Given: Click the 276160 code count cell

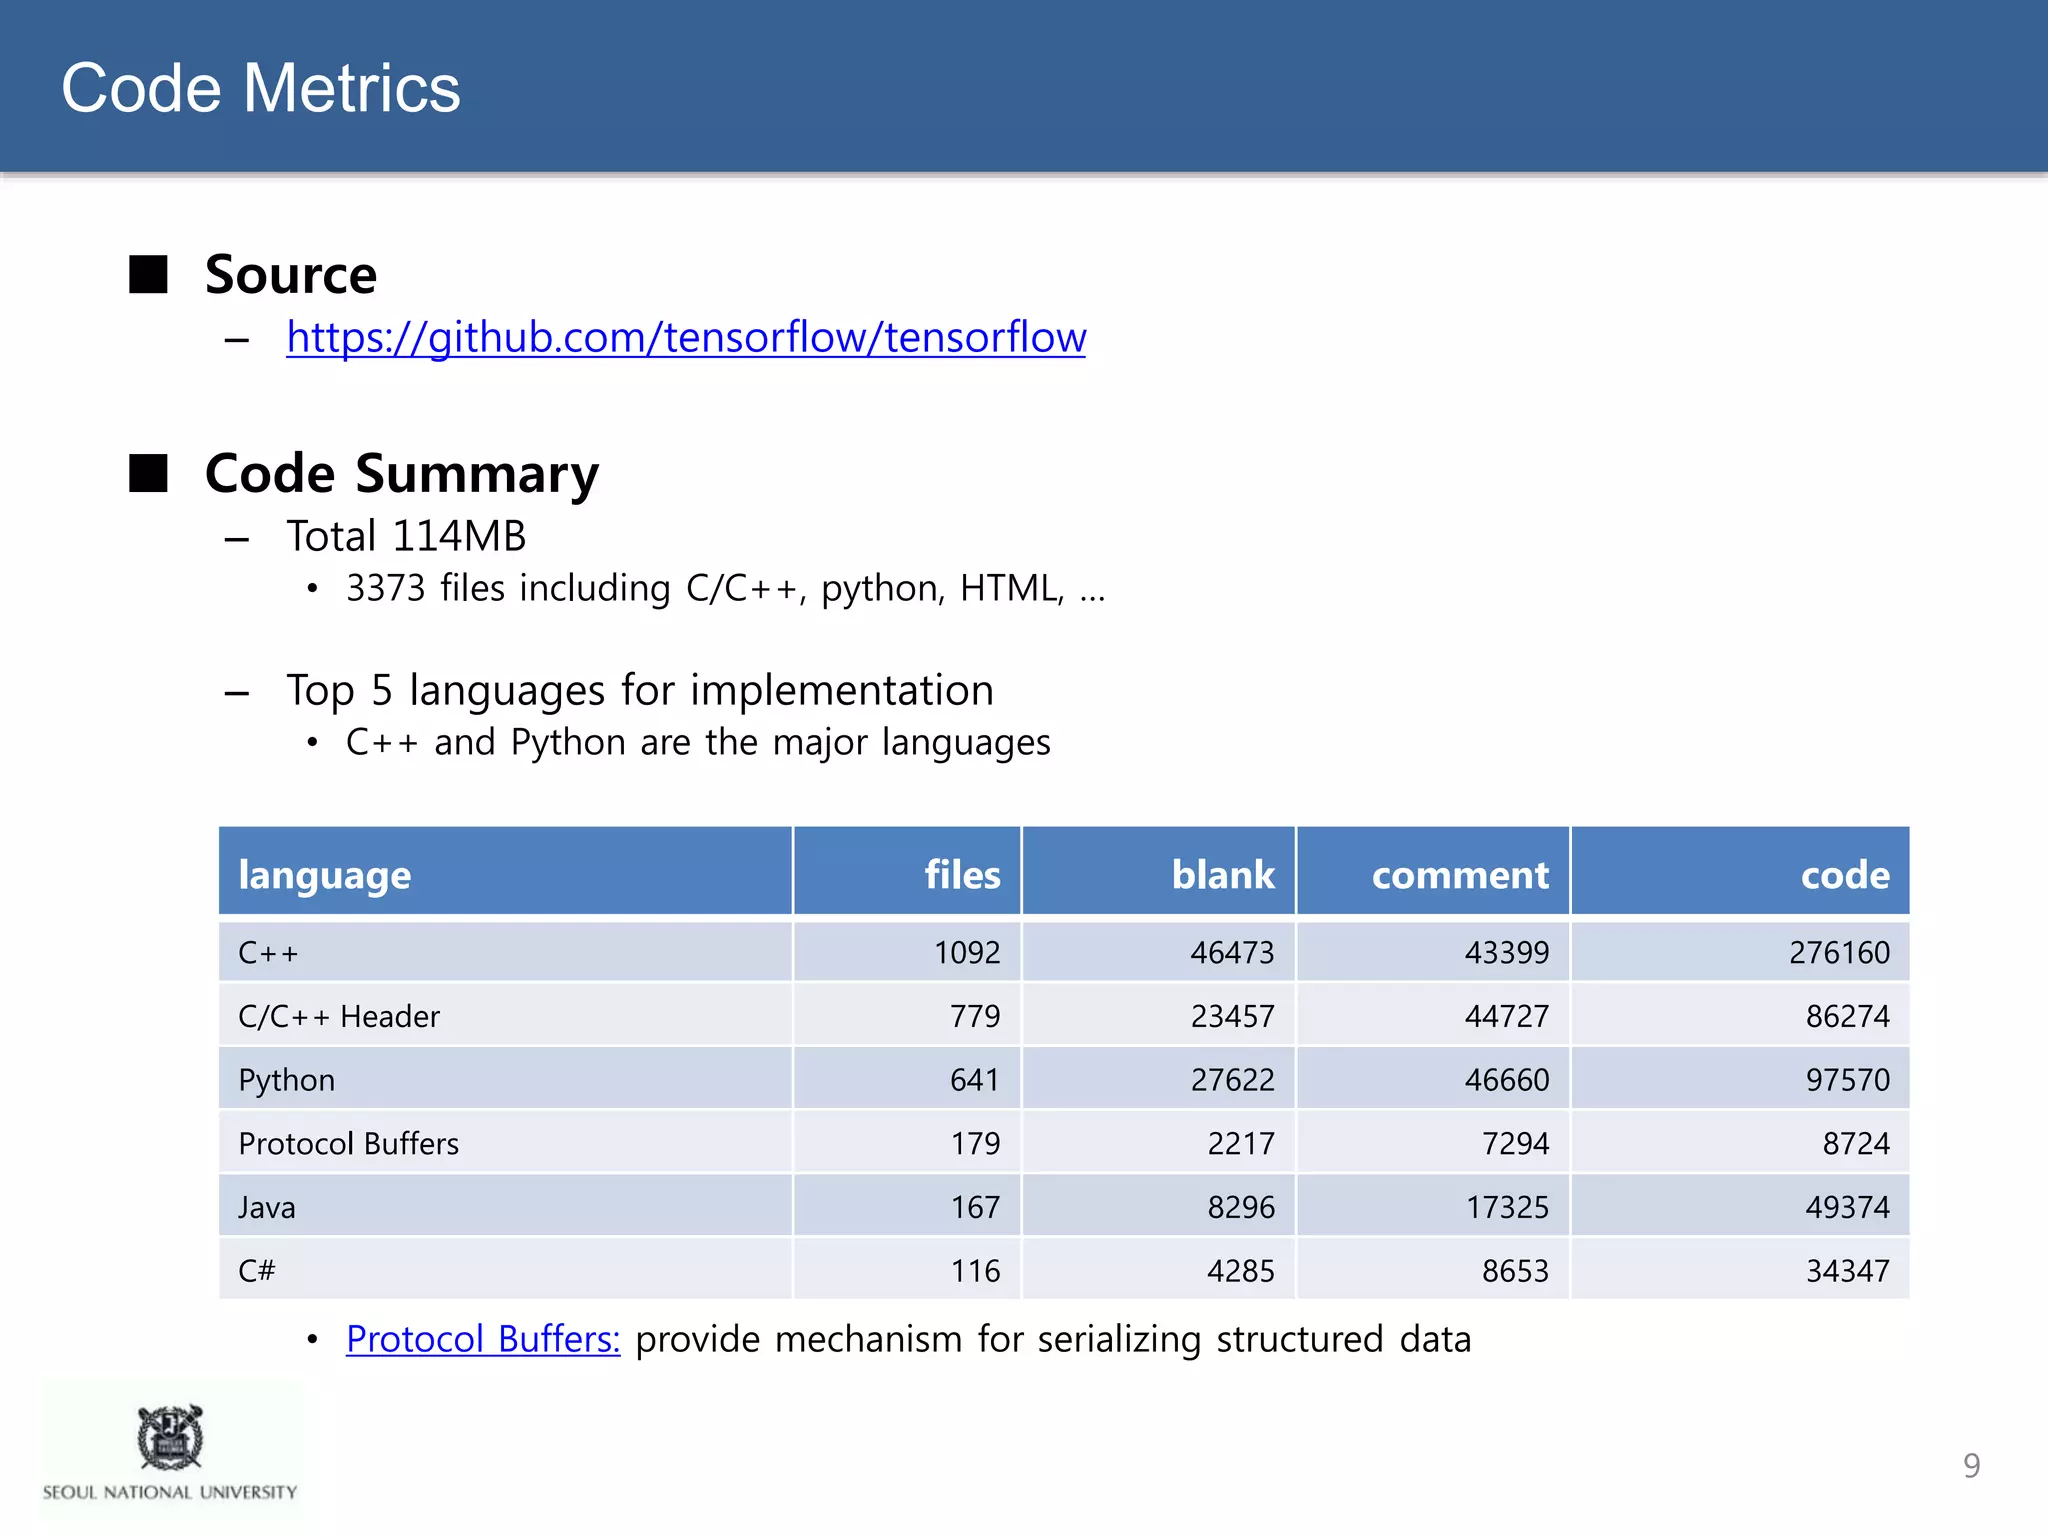Looking at the screenshot, I should click(x=1839, y=952).
